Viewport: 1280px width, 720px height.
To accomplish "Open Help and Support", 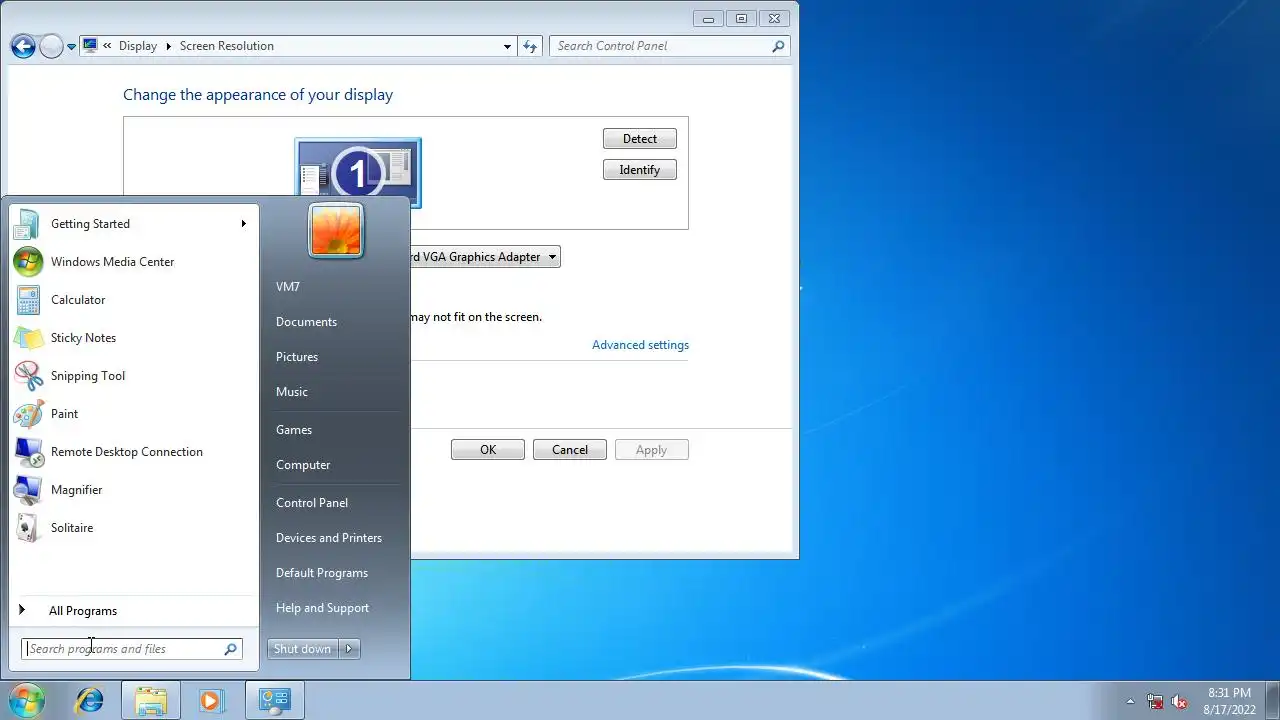I will (322, 608).
